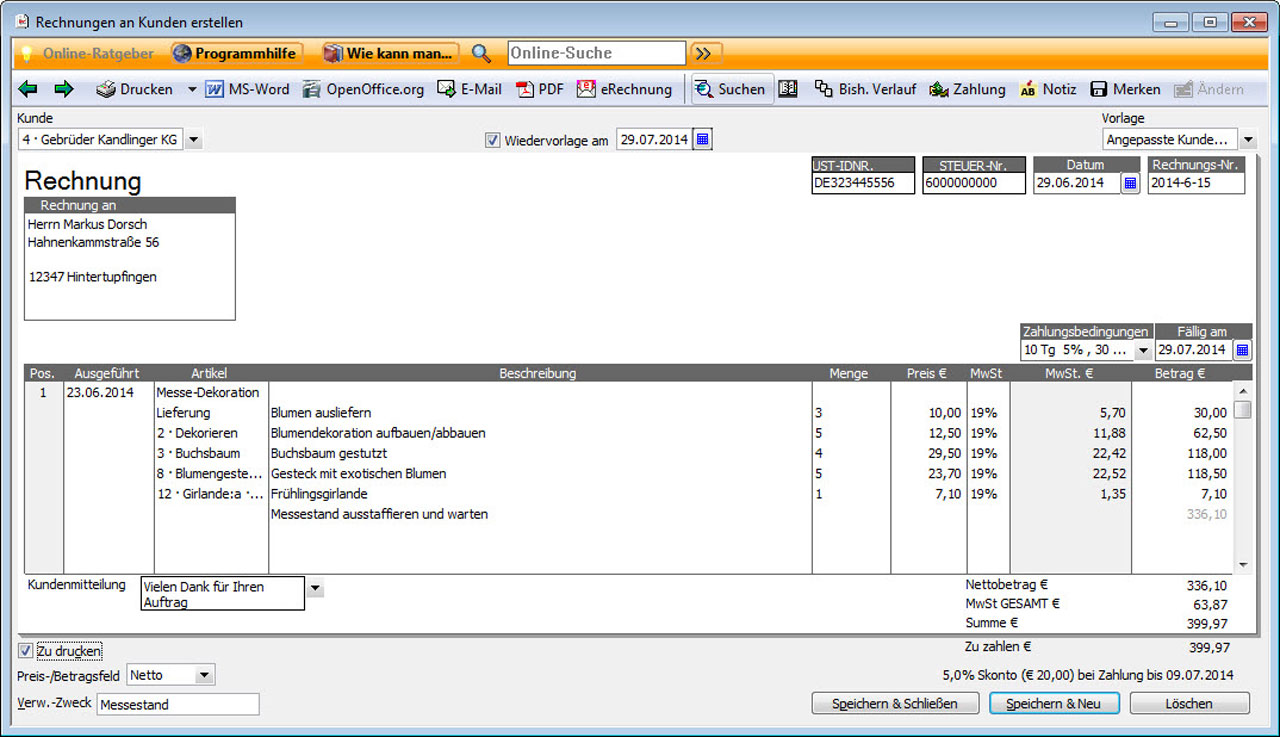1280x737 pixels.
Task: Click the 'Rechnung an' address box
Action: pyautogui.click(x=130, y=266)
